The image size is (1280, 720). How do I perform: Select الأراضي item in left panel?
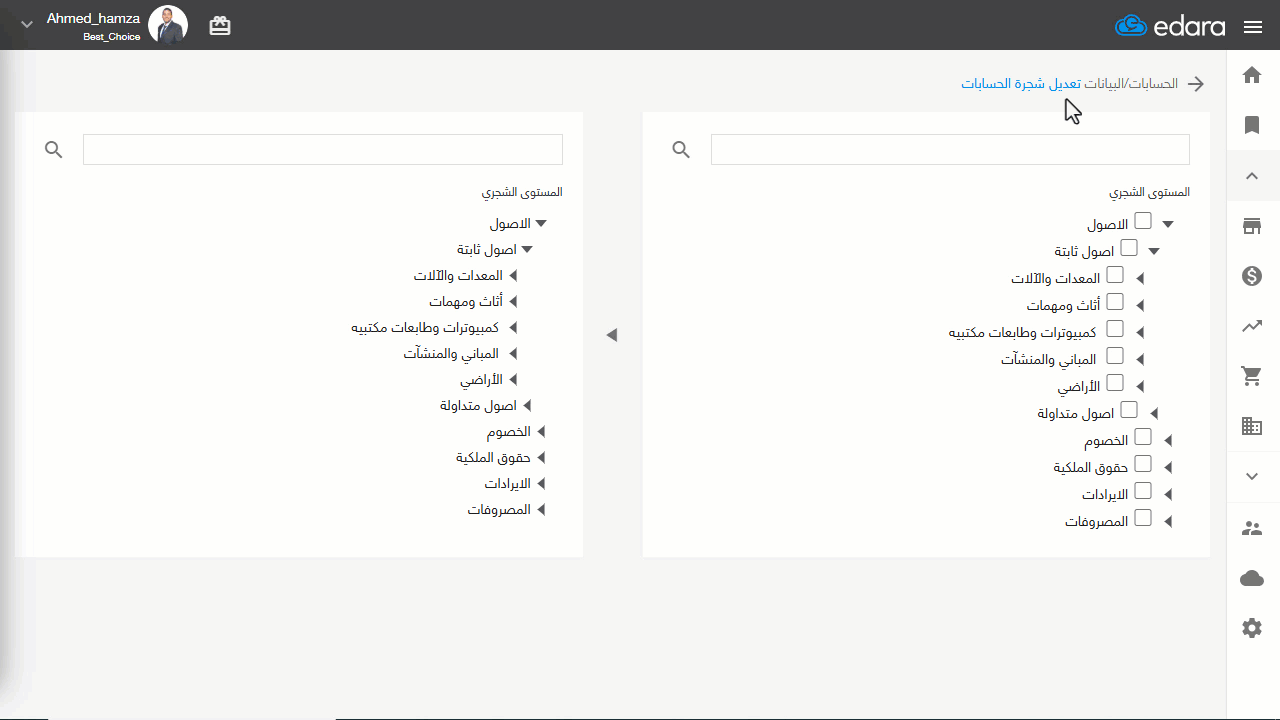(481, 380)
